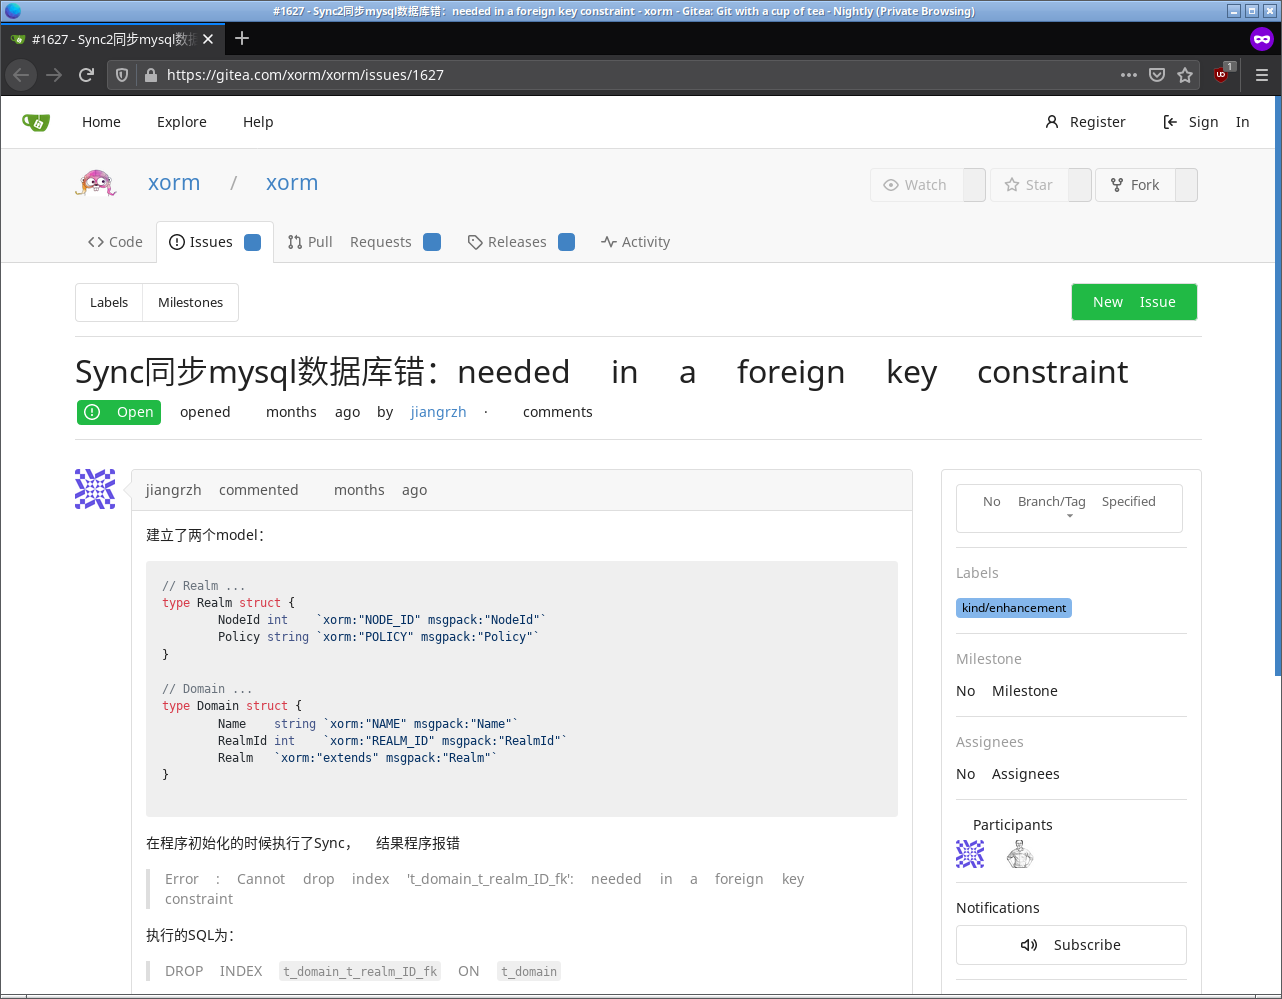The height and width of the screenshot is (999, 1282).
Task: Click the Gitea logo icon
Action: coord(36,122)
